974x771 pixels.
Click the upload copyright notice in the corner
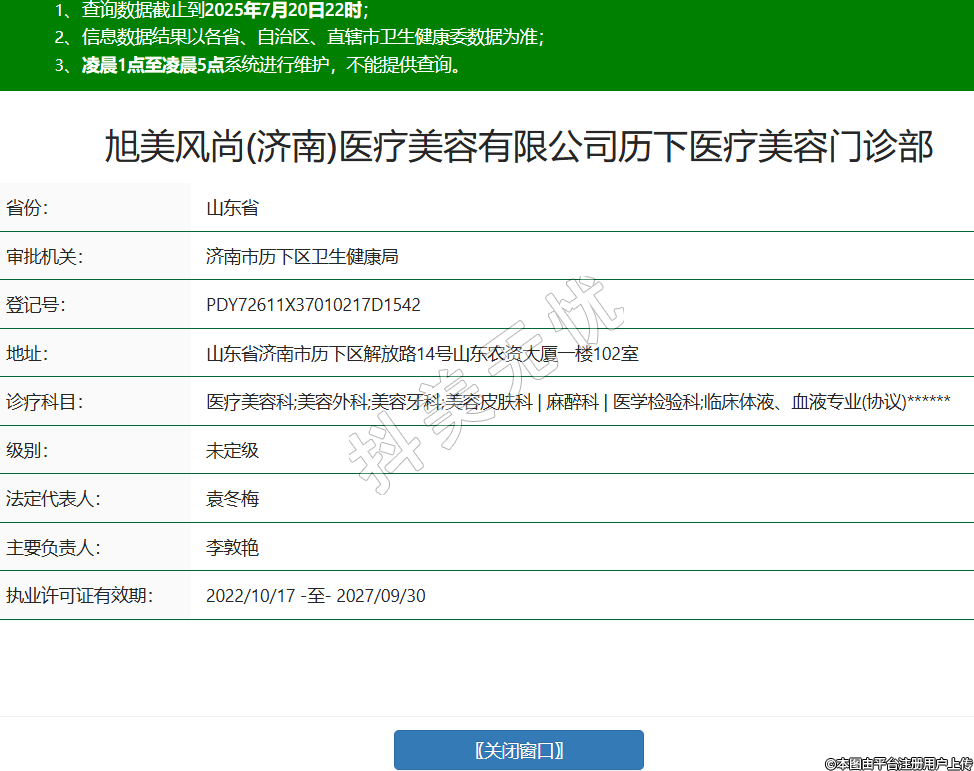(x=898, y=763)
